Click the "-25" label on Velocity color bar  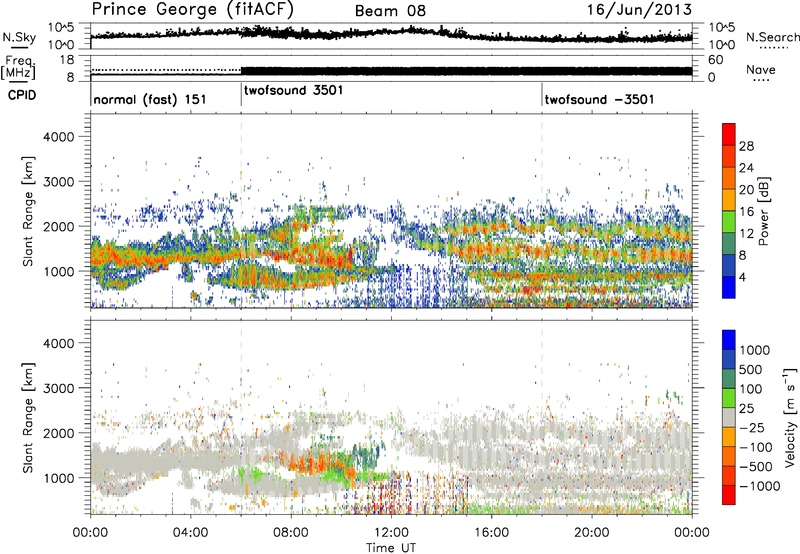point(752,428)
